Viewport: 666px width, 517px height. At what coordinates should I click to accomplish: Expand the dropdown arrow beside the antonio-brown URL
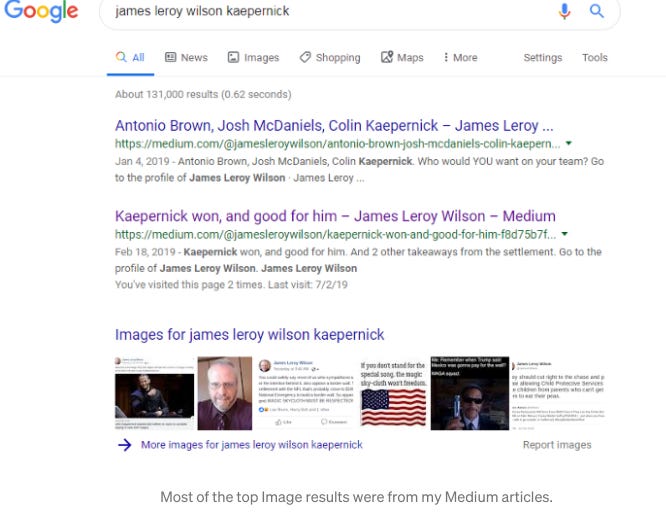click(569, 144)
